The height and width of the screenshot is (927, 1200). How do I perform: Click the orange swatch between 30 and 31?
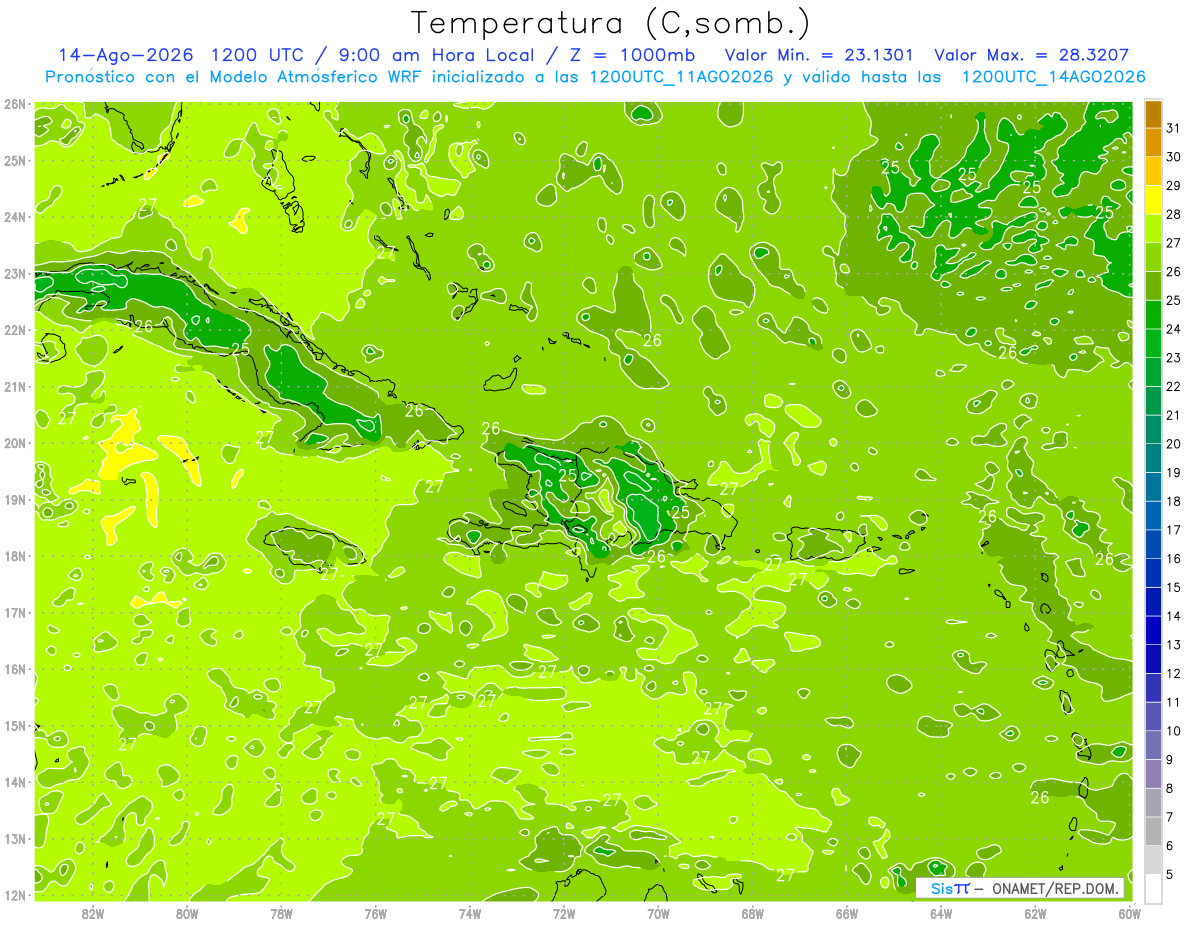(x=1153, y=143)
